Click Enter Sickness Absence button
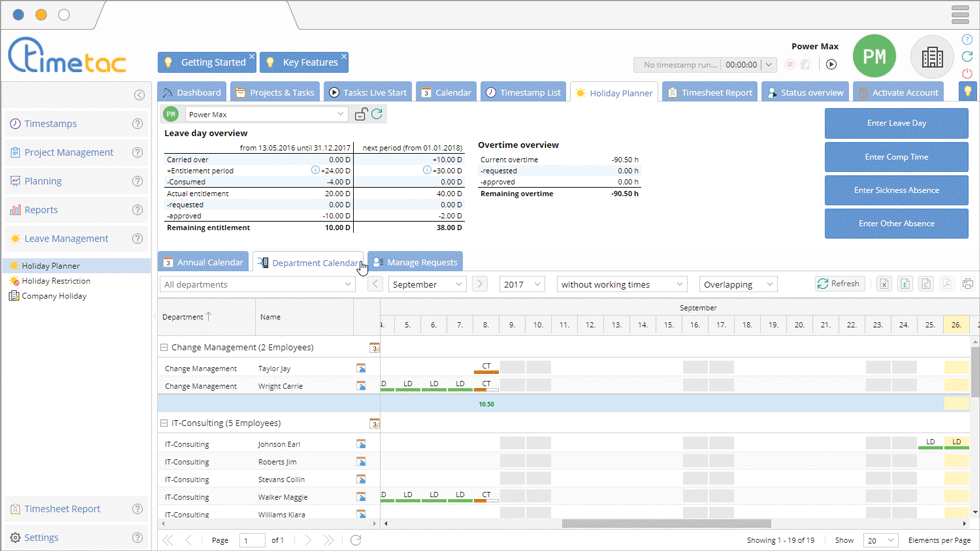The width and height of the screenshot is (980, 551). coord(896,190)
